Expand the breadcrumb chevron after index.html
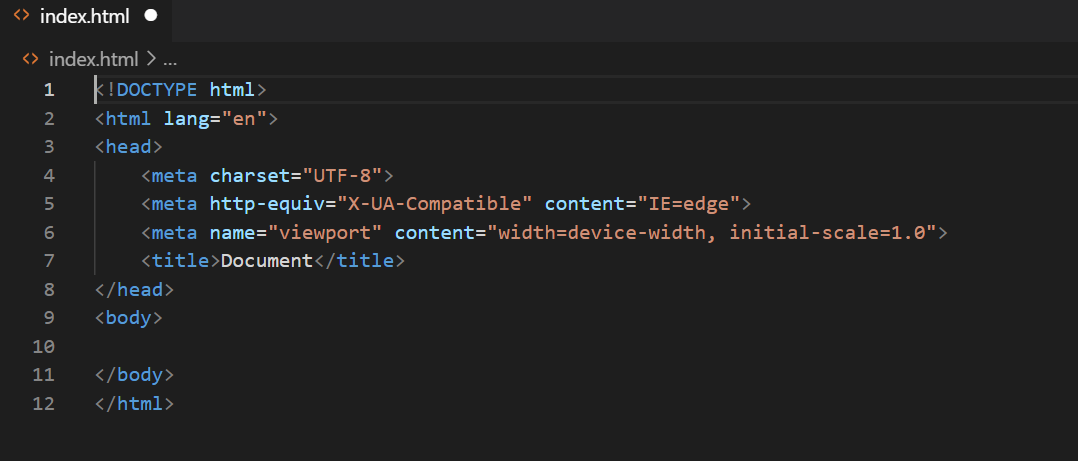Image resolution: width=1078 pixels, height=461 pixels. (151, 59)
